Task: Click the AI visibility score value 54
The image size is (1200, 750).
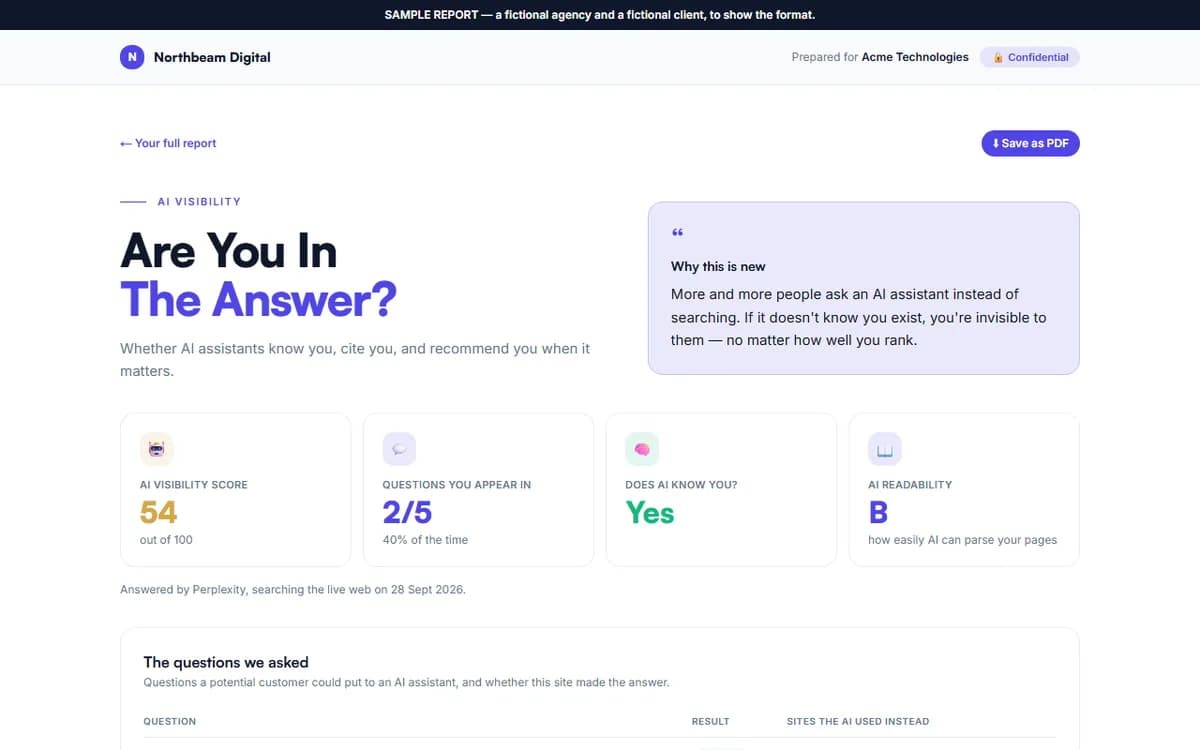Action: [159, 512]
